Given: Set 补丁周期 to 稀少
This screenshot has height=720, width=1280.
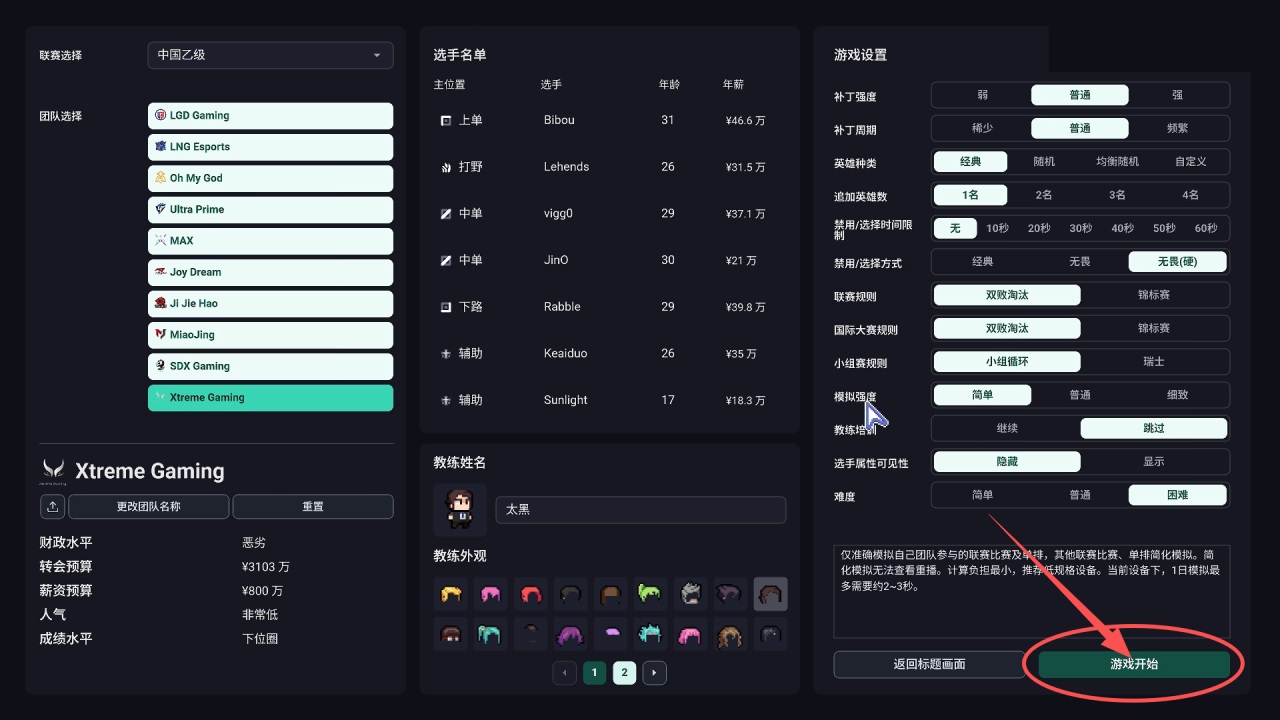Looking at the screenshot, I should pos(982,129).
